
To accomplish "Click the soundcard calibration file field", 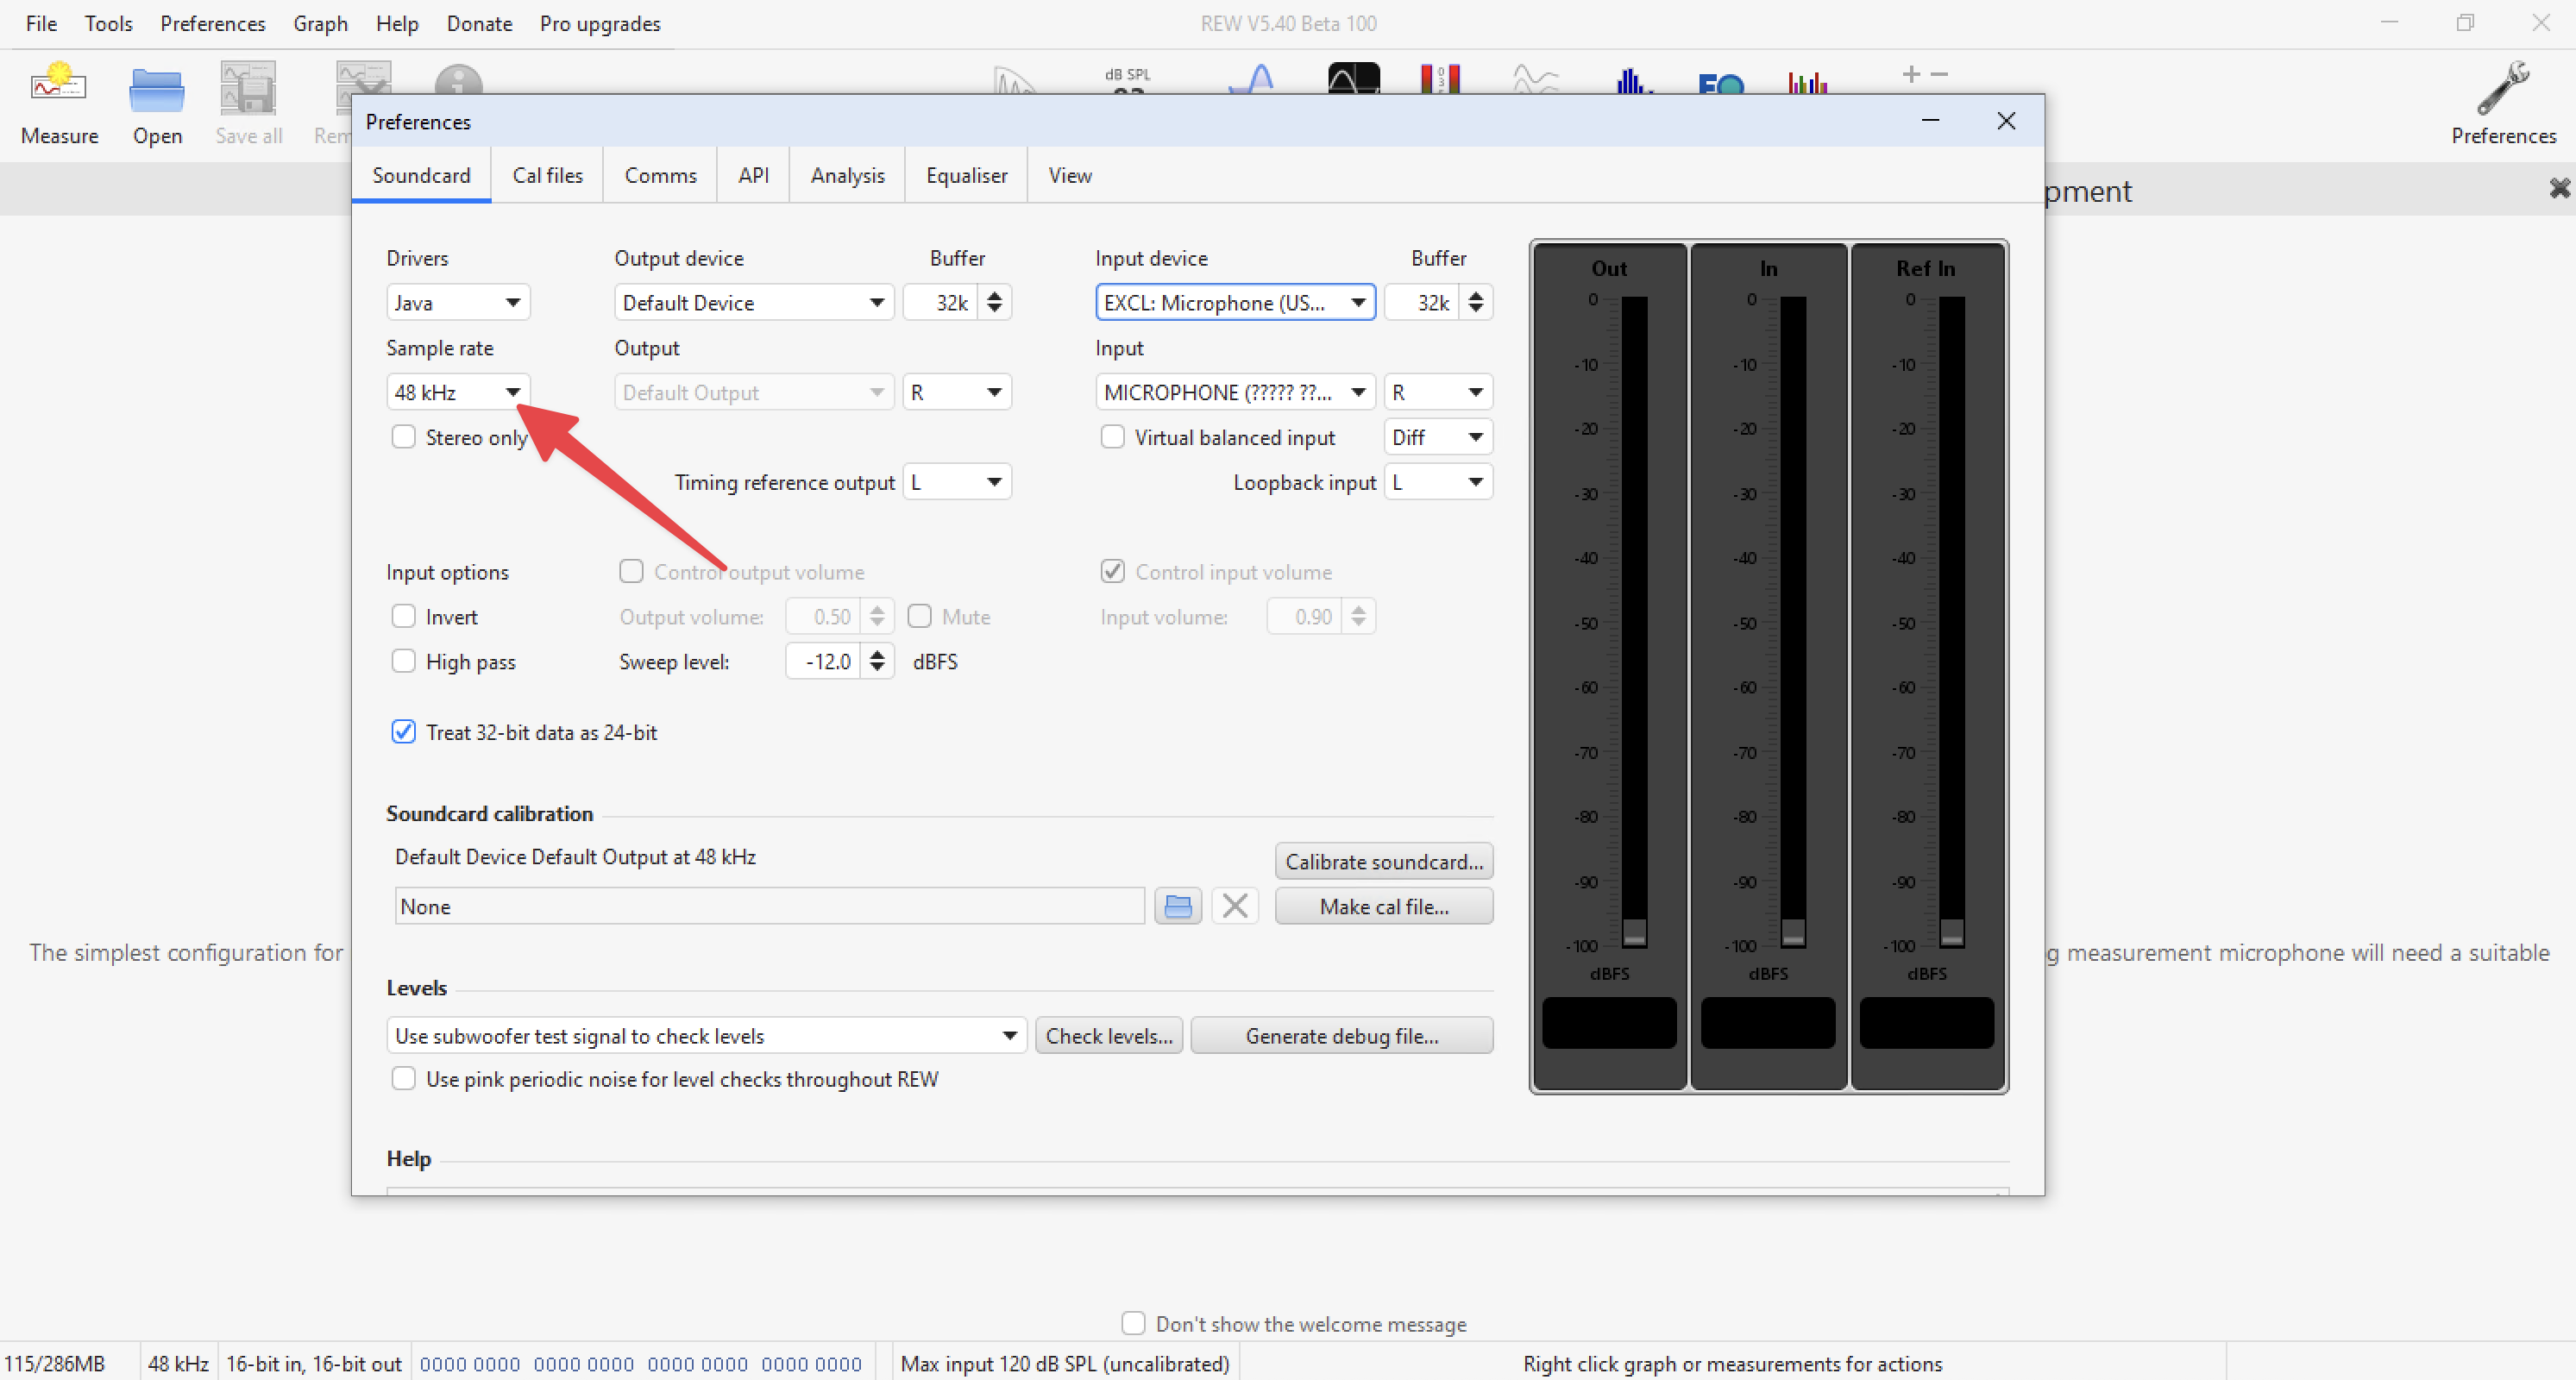I will 768,906.
